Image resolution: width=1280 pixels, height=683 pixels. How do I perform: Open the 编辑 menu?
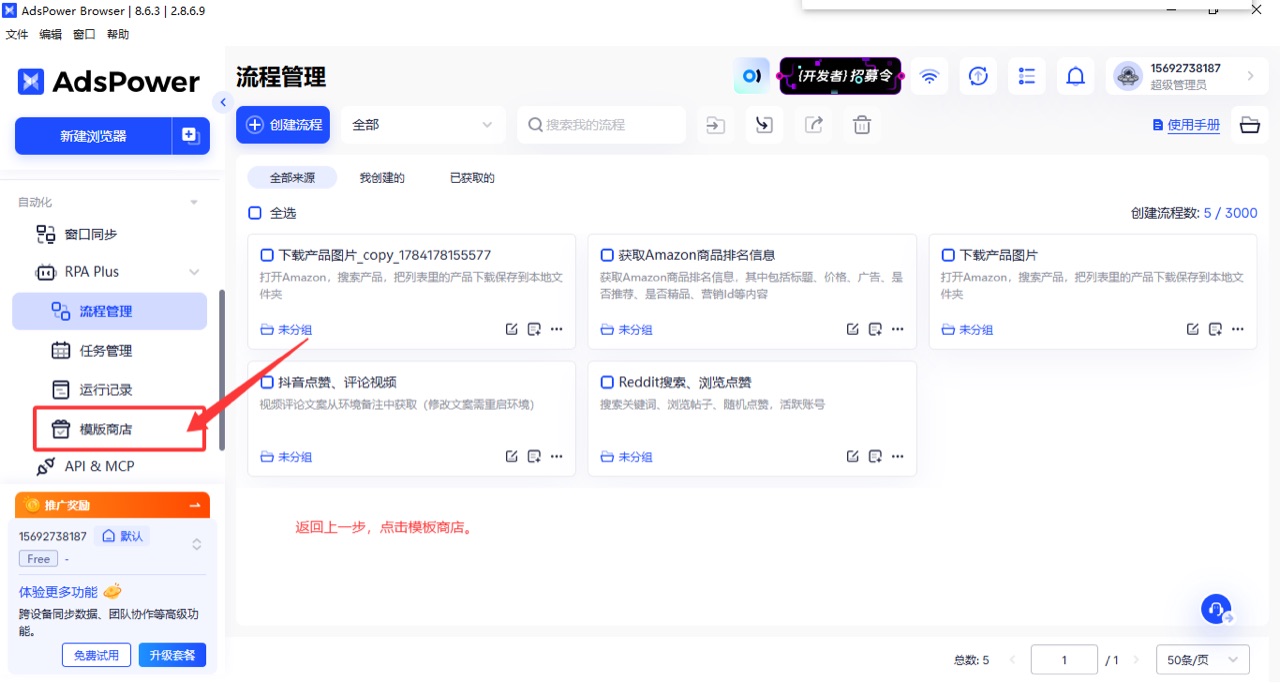click(50, 34)
